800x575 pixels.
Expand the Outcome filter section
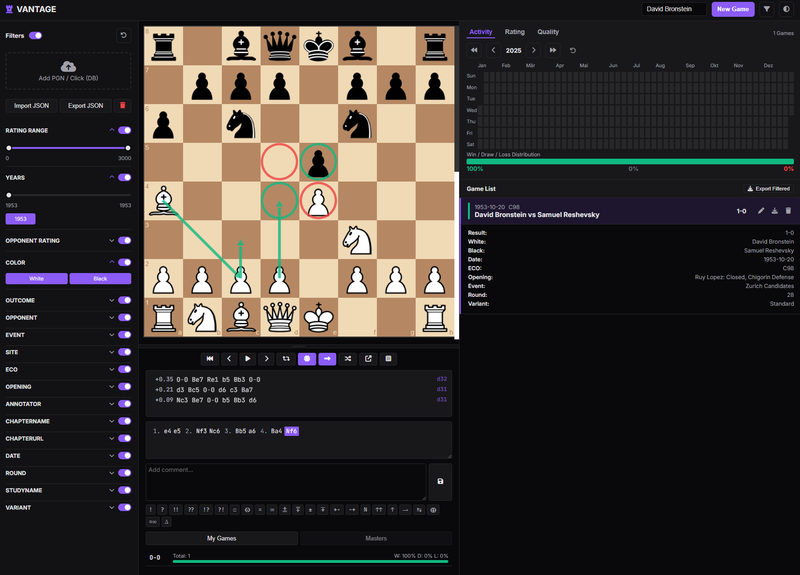point(112,300)
